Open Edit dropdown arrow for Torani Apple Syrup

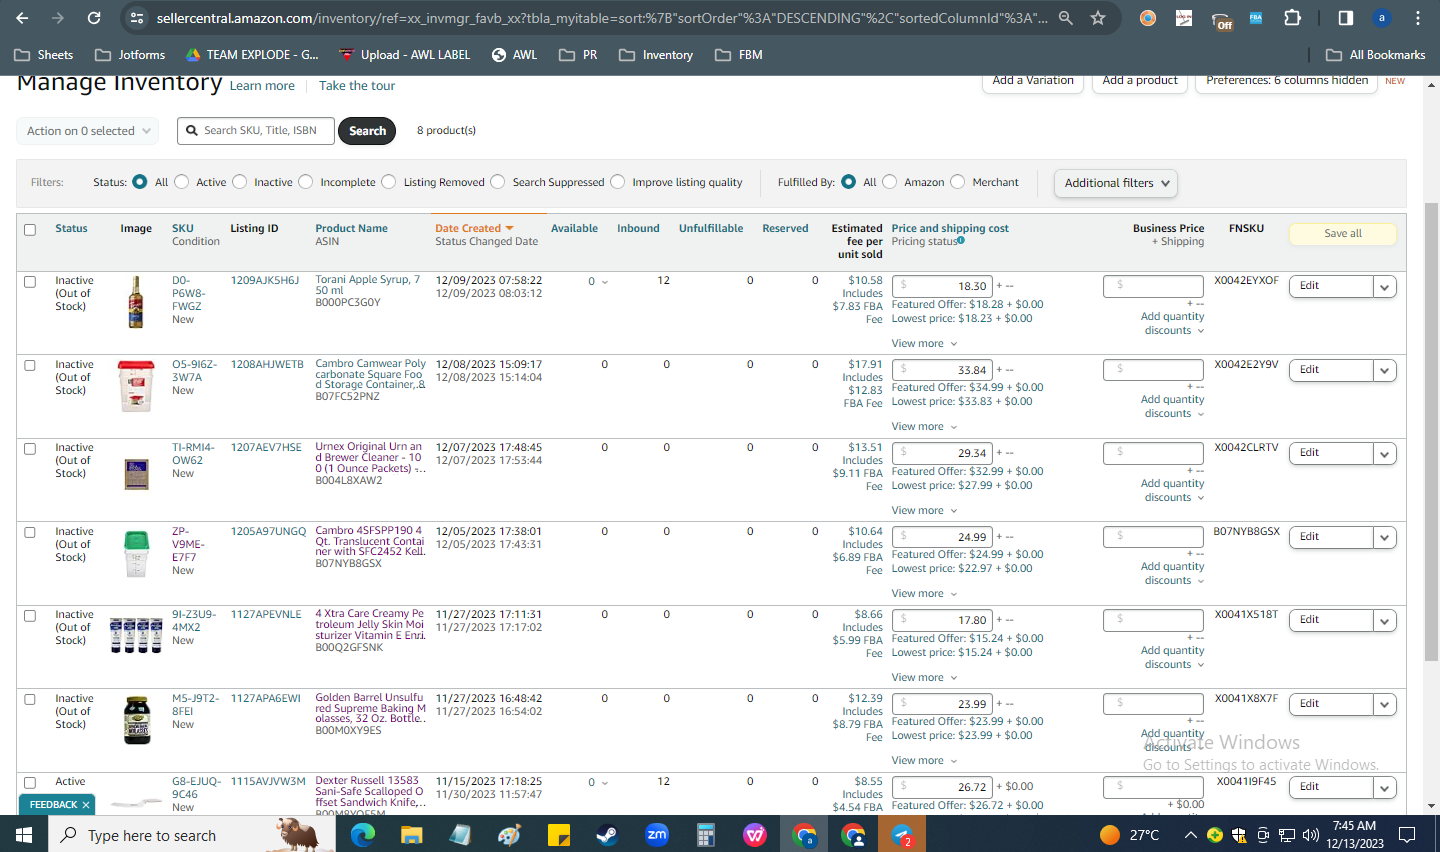(x=1385, y=287)
